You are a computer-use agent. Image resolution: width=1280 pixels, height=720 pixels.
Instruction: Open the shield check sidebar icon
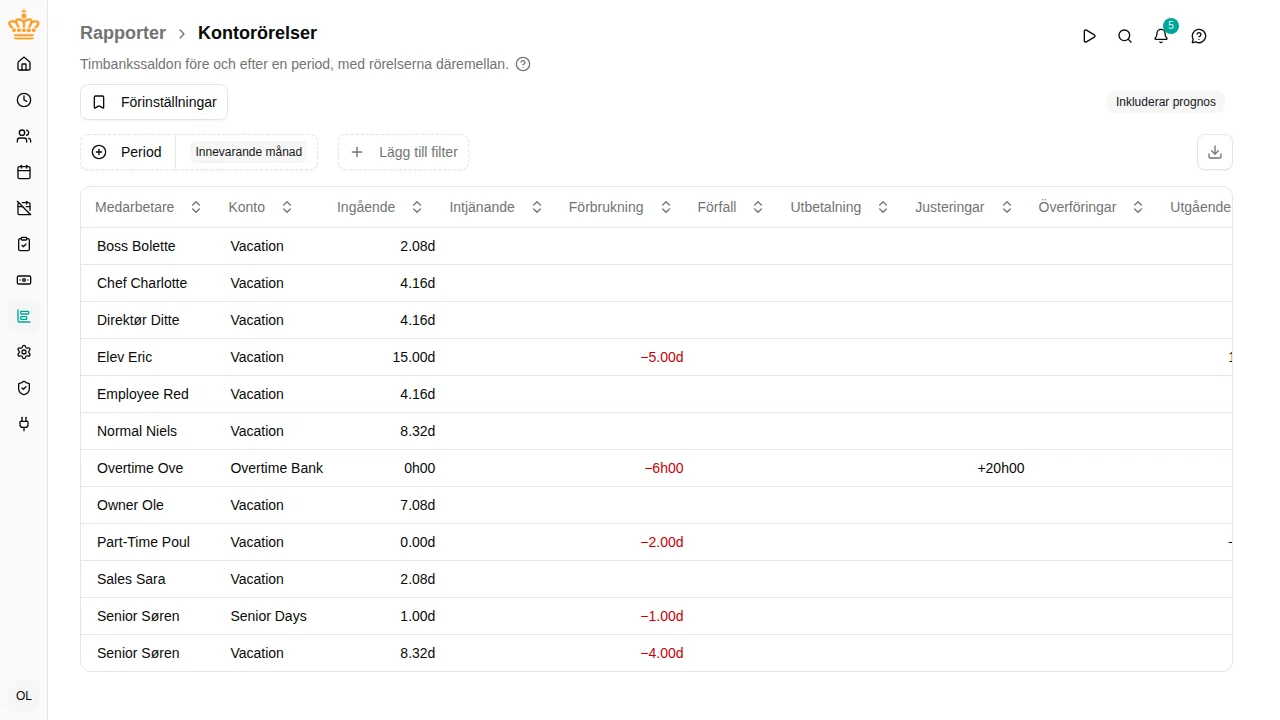click(x=24, y=388)
